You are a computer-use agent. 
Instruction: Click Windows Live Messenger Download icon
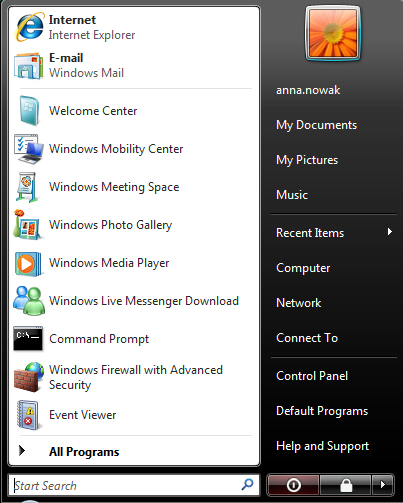(29, 301)
